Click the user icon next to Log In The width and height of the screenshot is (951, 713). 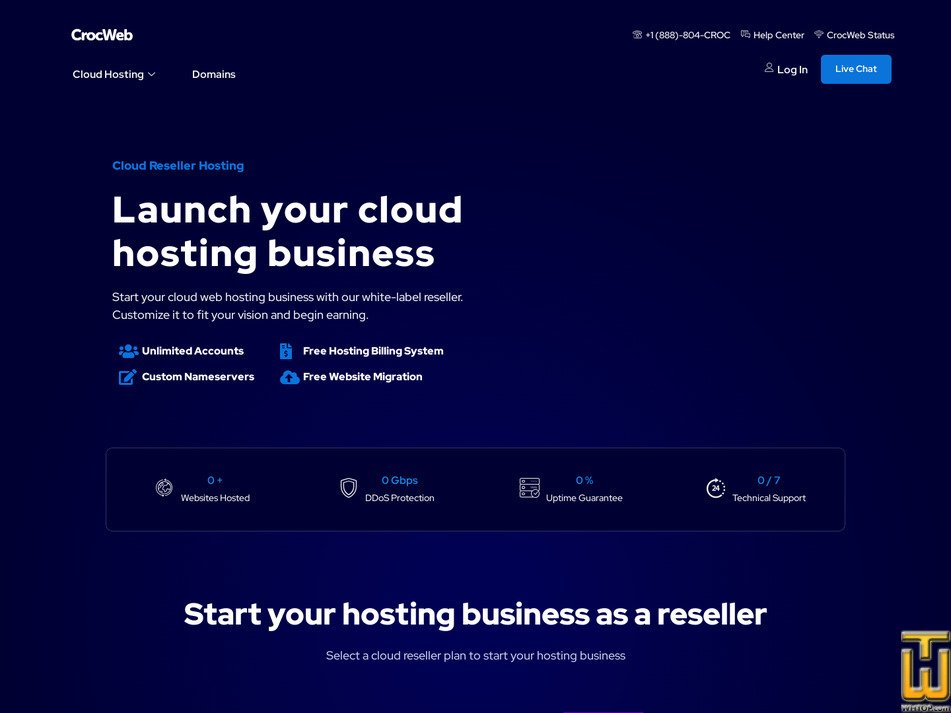click(x=769, y=68)
